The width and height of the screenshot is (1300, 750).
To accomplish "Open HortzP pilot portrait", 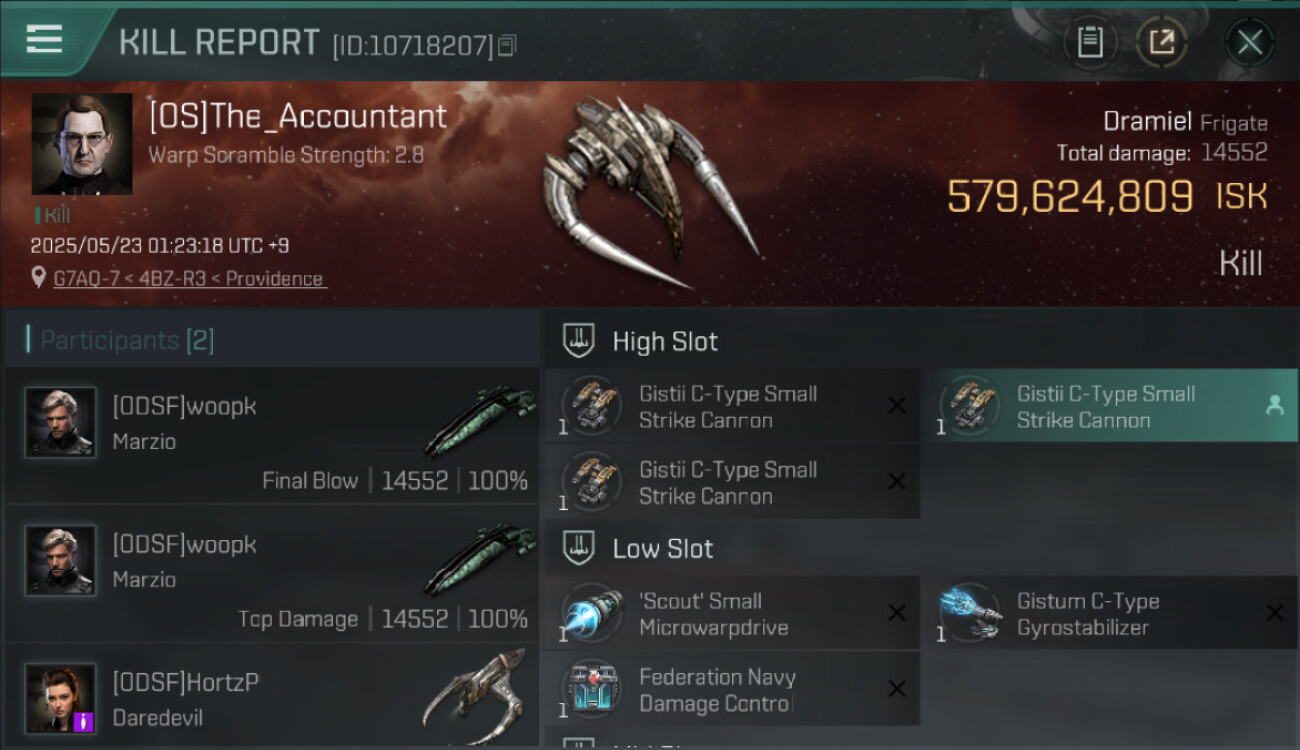I will (x=61, y=698).
